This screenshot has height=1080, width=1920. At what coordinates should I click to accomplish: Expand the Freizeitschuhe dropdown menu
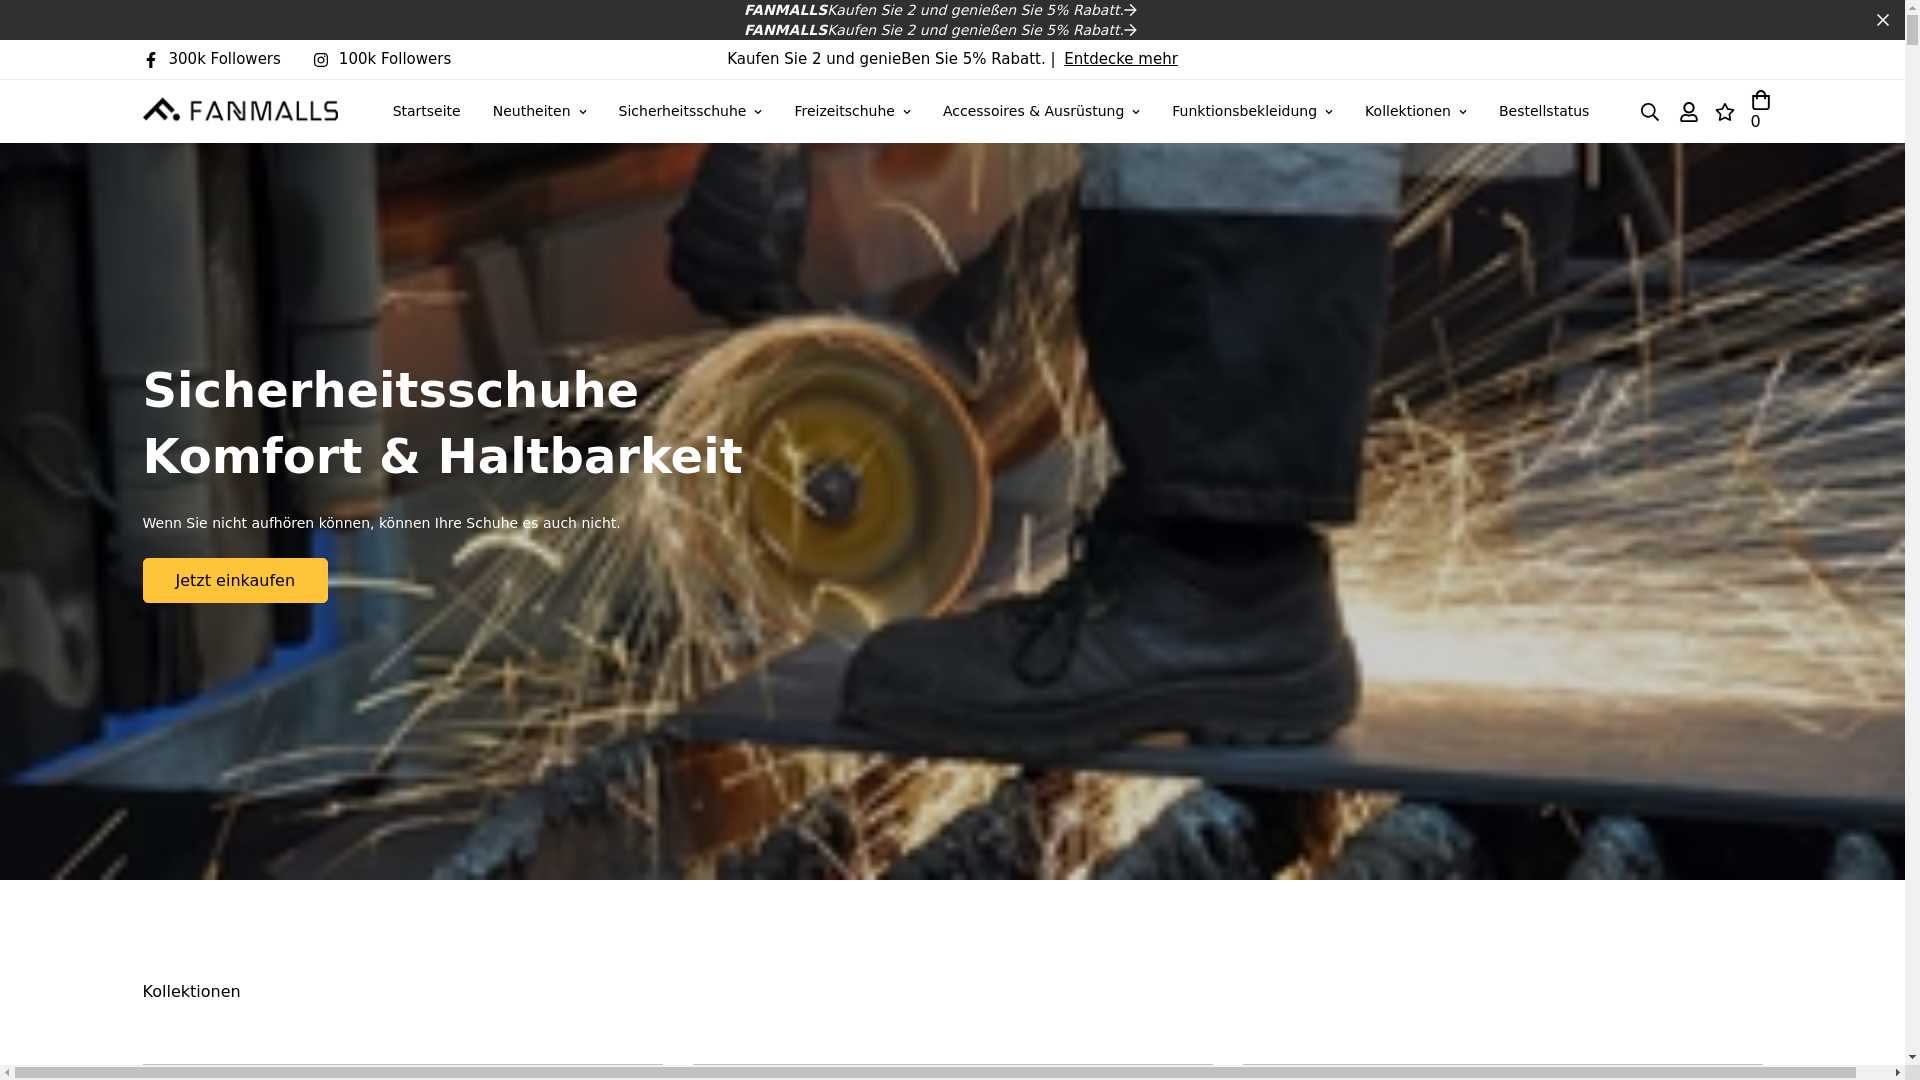(852, 111)
